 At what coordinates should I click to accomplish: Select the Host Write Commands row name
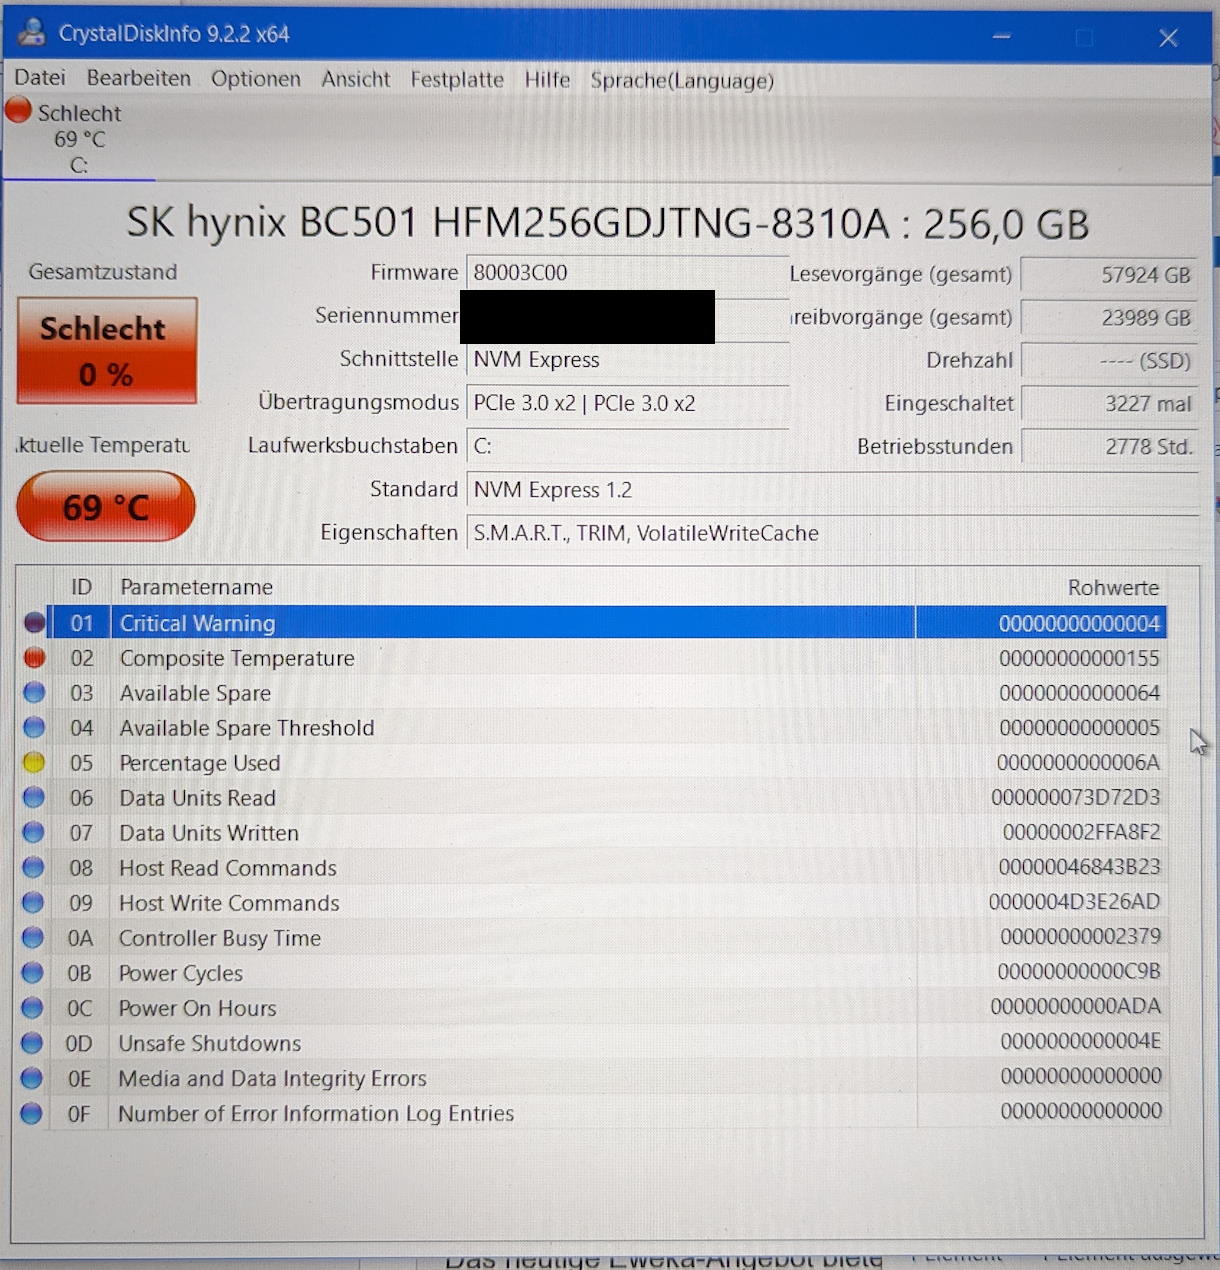(x=229, y=903)
